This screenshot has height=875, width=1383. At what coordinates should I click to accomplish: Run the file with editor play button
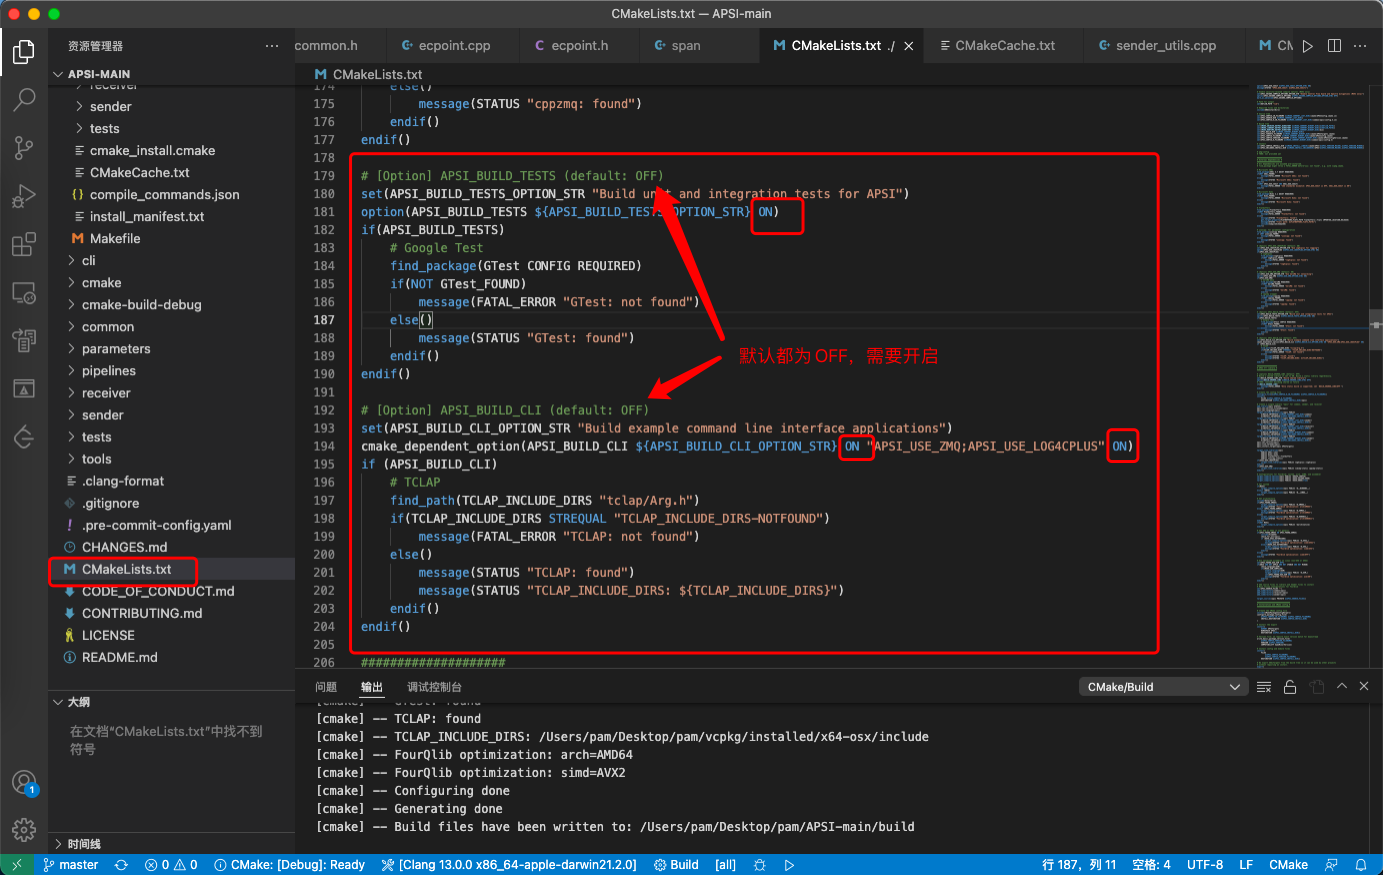1308,46
